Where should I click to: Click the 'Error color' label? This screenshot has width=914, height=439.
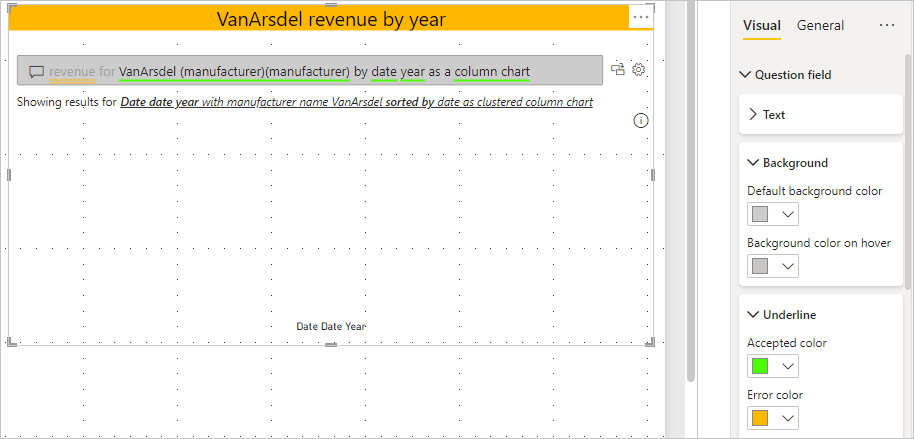pos(775,395)
